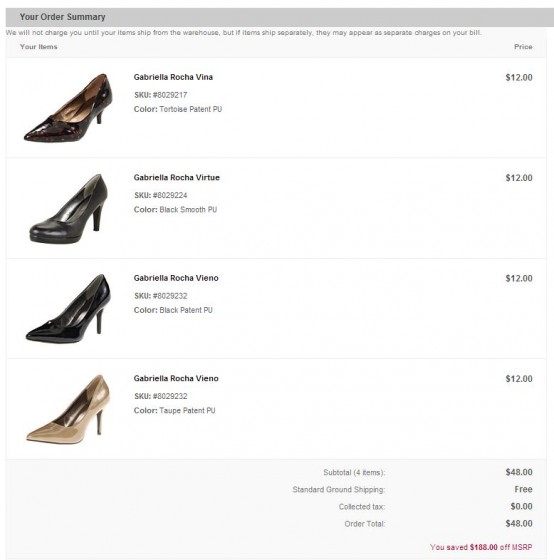Click the Your Order Summary heading
554x560 pixels.
point(63,17)
